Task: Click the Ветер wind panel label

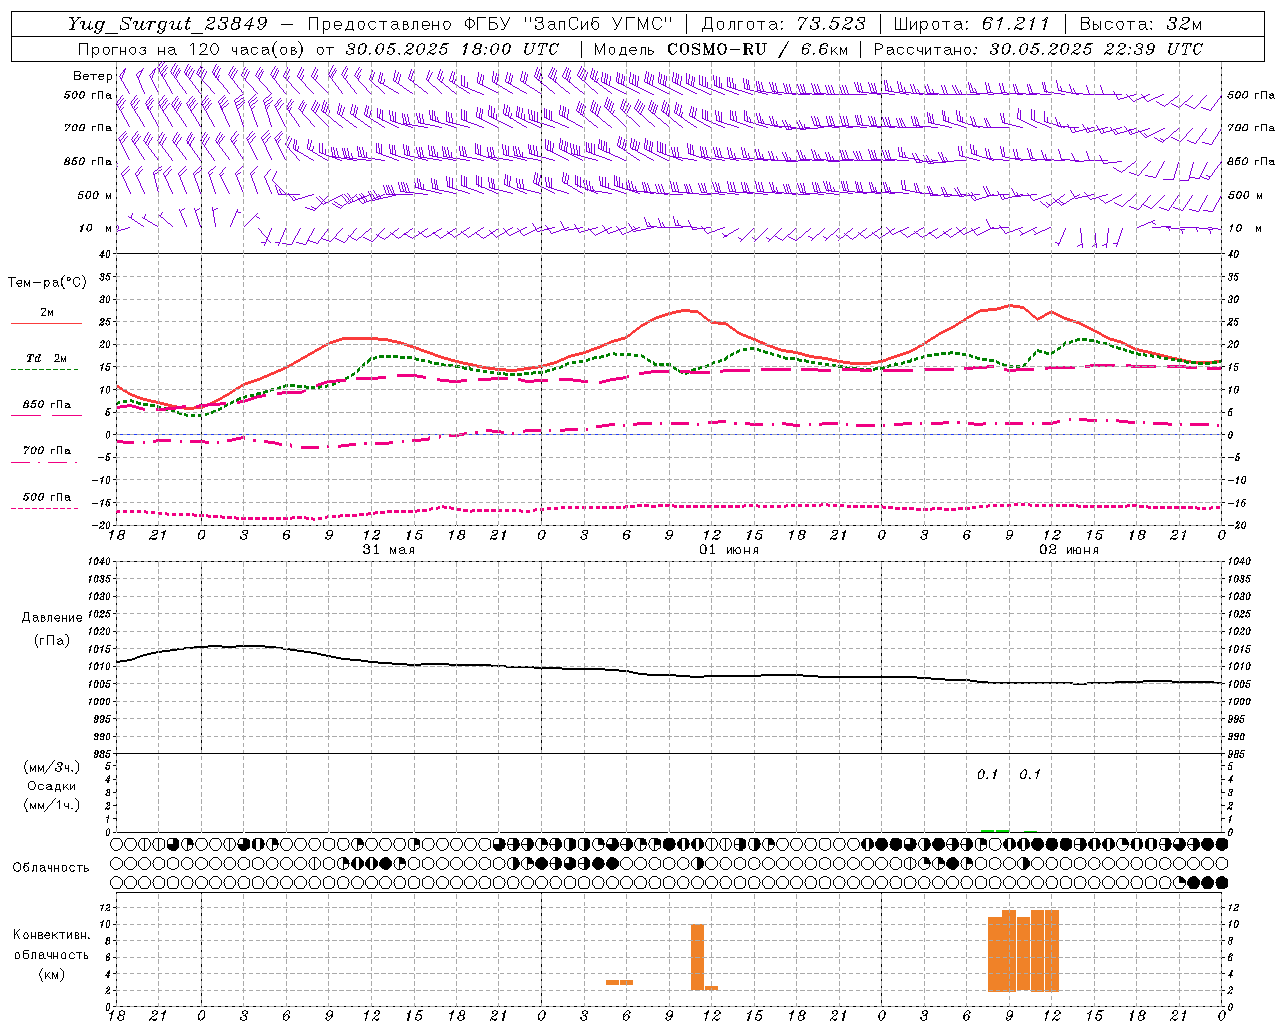Action: (92, 76)
